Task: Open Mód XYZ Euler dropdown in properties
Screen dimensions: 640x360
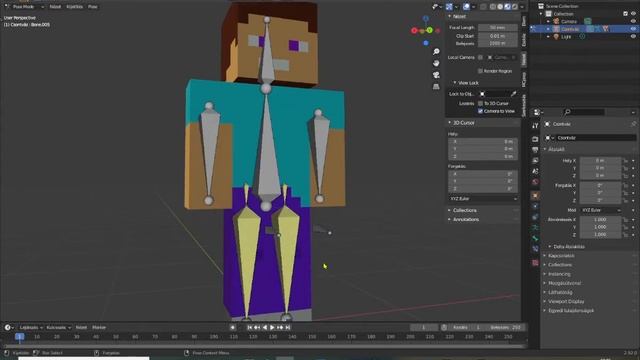Action: point(600,210)
